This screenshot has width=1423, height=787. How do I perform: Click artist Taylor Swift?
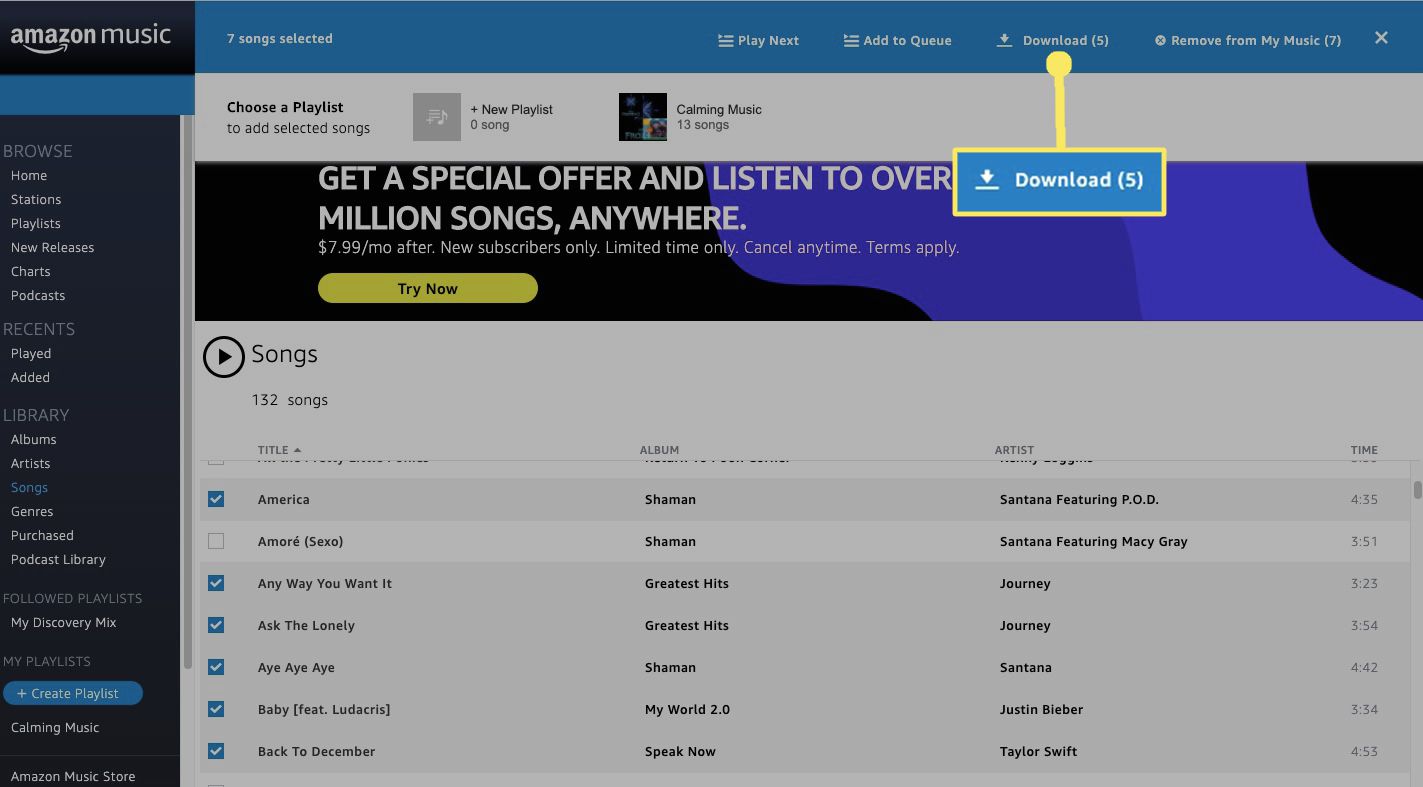pyautogui.click(x=1038, y=751)
